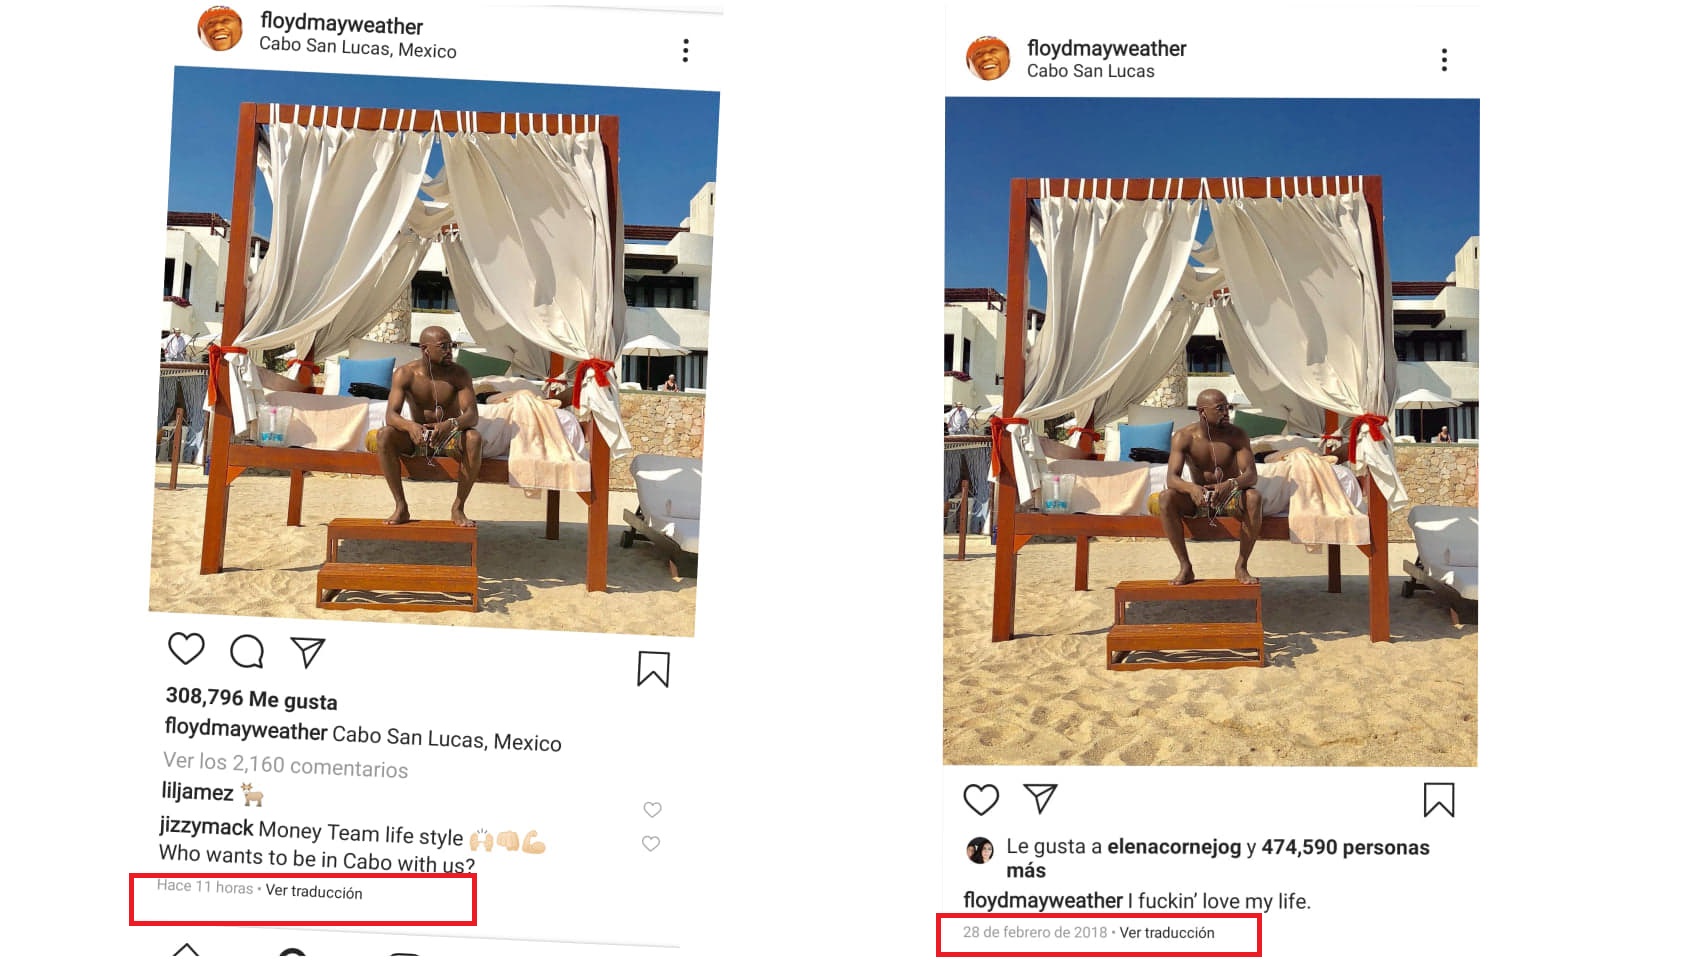The image size is (1708, 960).
Task: Like the jizzymack comment
Action: (x=651, y=843)
